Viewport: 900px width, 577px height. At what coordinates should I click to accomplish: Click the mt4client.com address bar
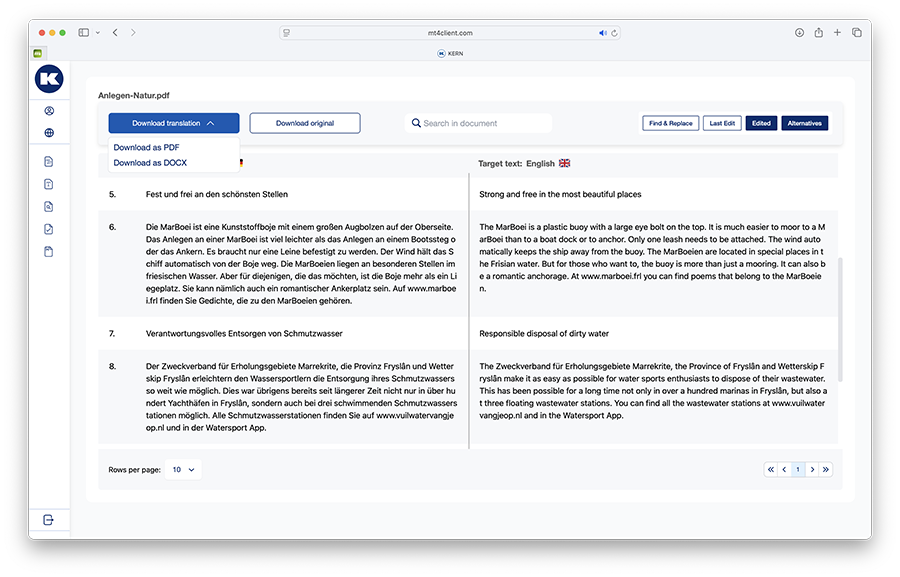[450, 33]
